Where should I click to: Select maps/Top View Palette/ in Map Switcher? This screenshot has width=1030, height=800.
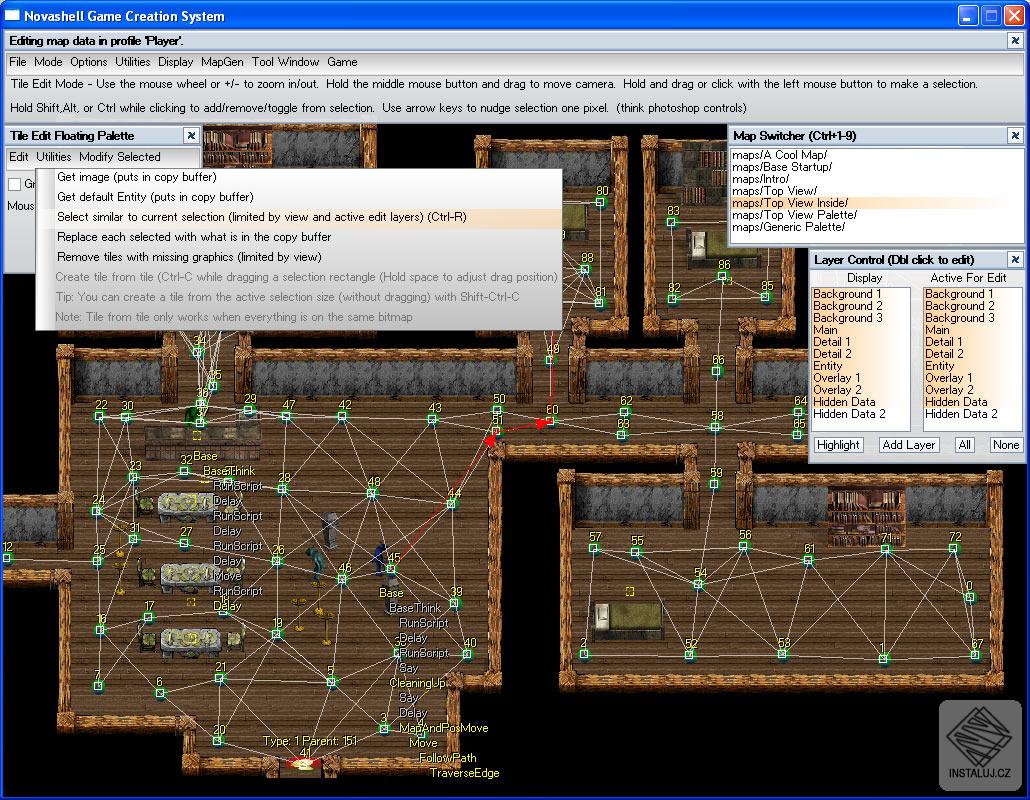(876, 215)
